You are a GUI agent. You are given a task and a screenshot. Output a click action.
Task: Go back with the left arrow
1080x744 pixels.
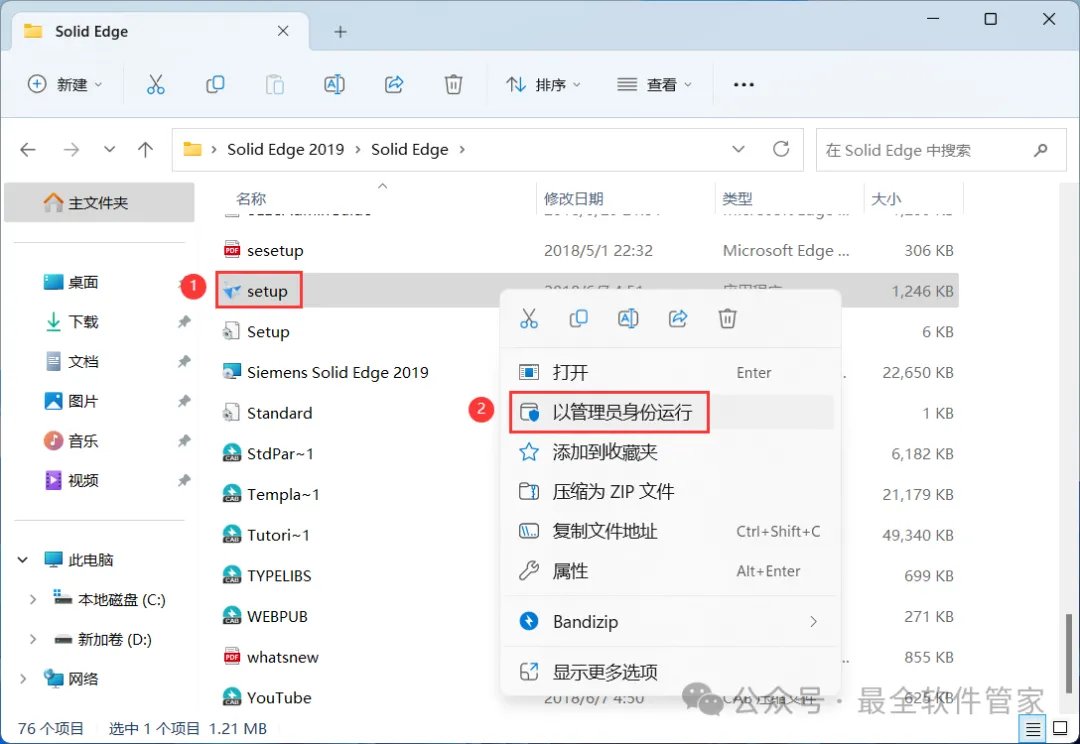click(x=28, y=149)
